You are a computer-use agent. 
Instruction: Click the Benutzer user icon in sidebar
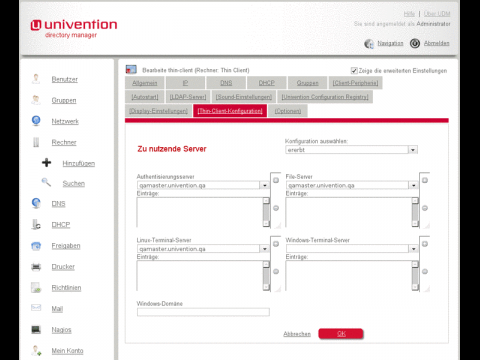tap(36, 79)
